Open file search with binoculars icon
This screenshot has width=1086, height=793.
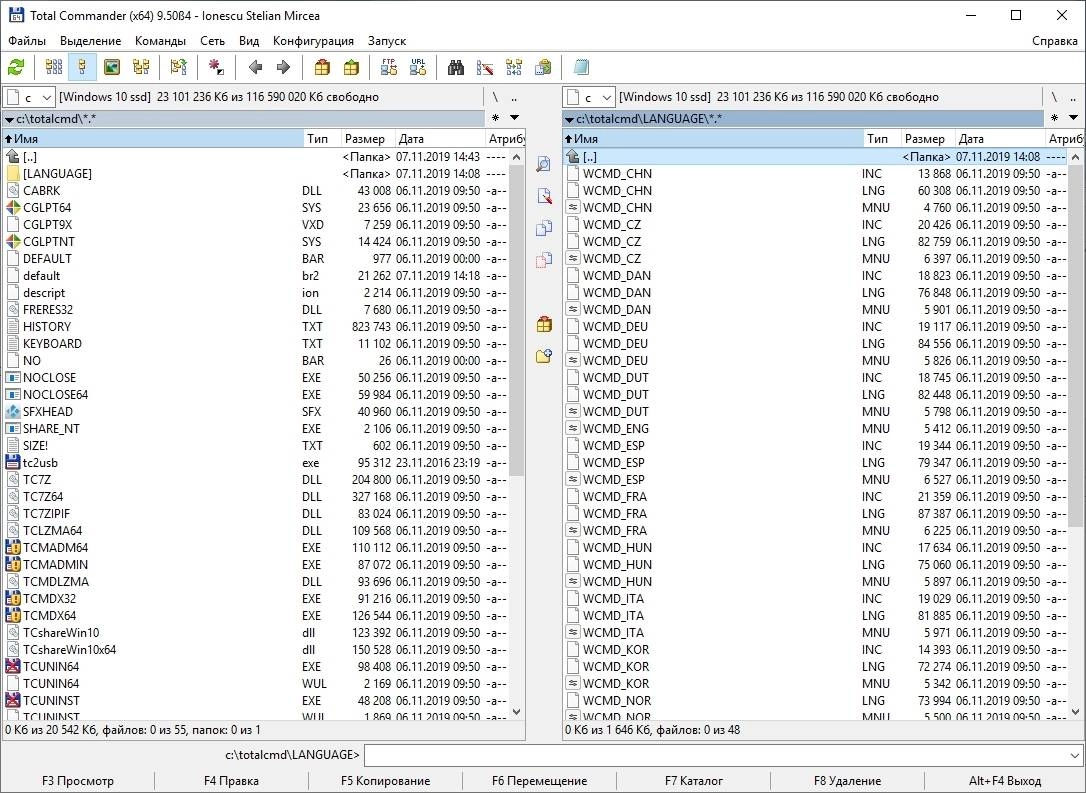[x=456, y=67]
